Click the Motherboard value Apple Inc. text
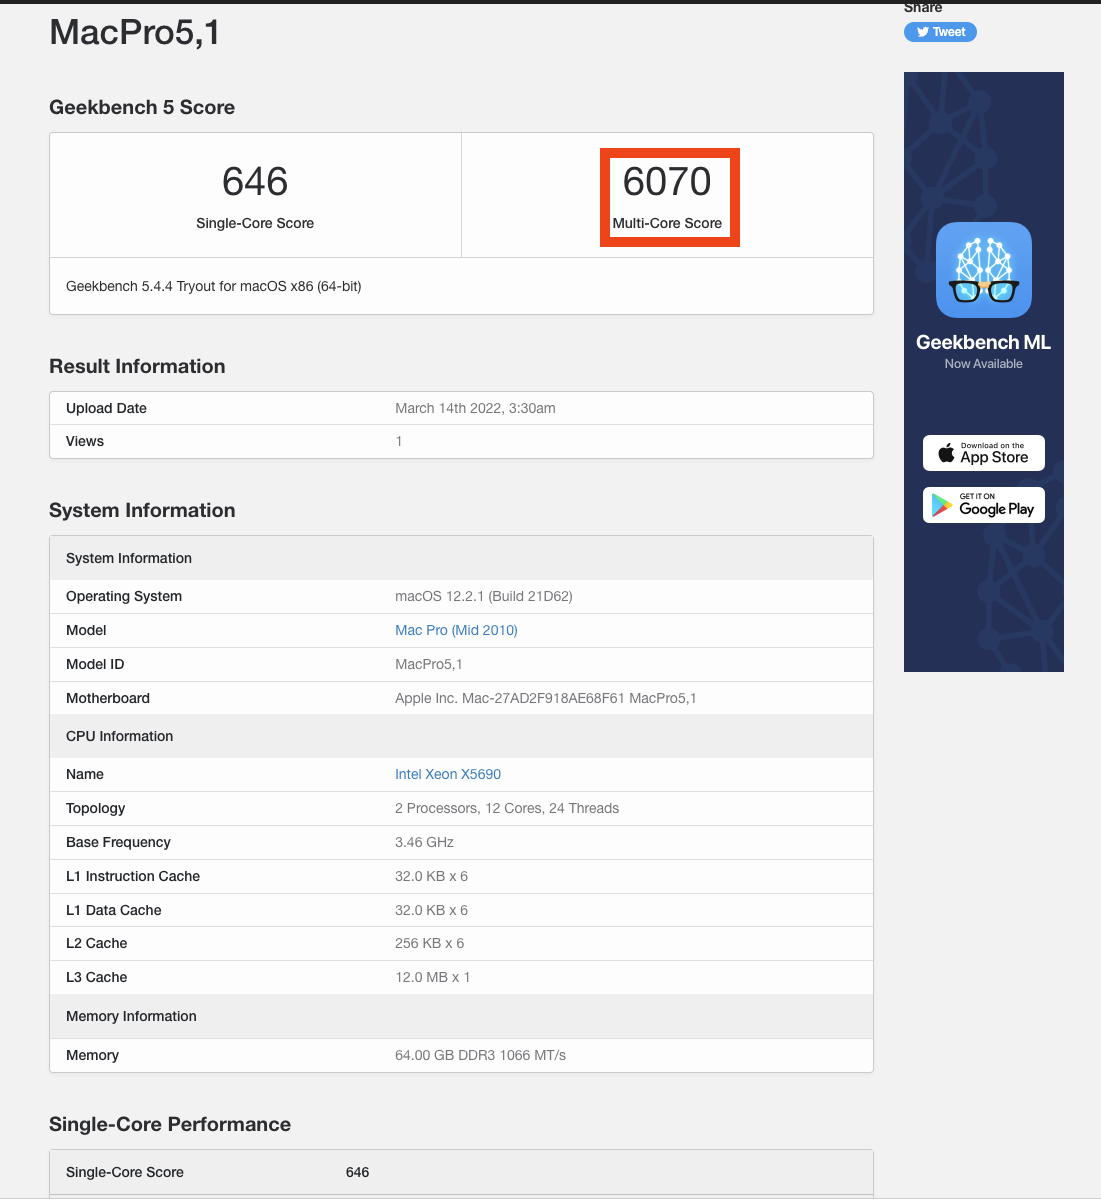Viewport: 1101px width, 1201px height. (545, 698)
